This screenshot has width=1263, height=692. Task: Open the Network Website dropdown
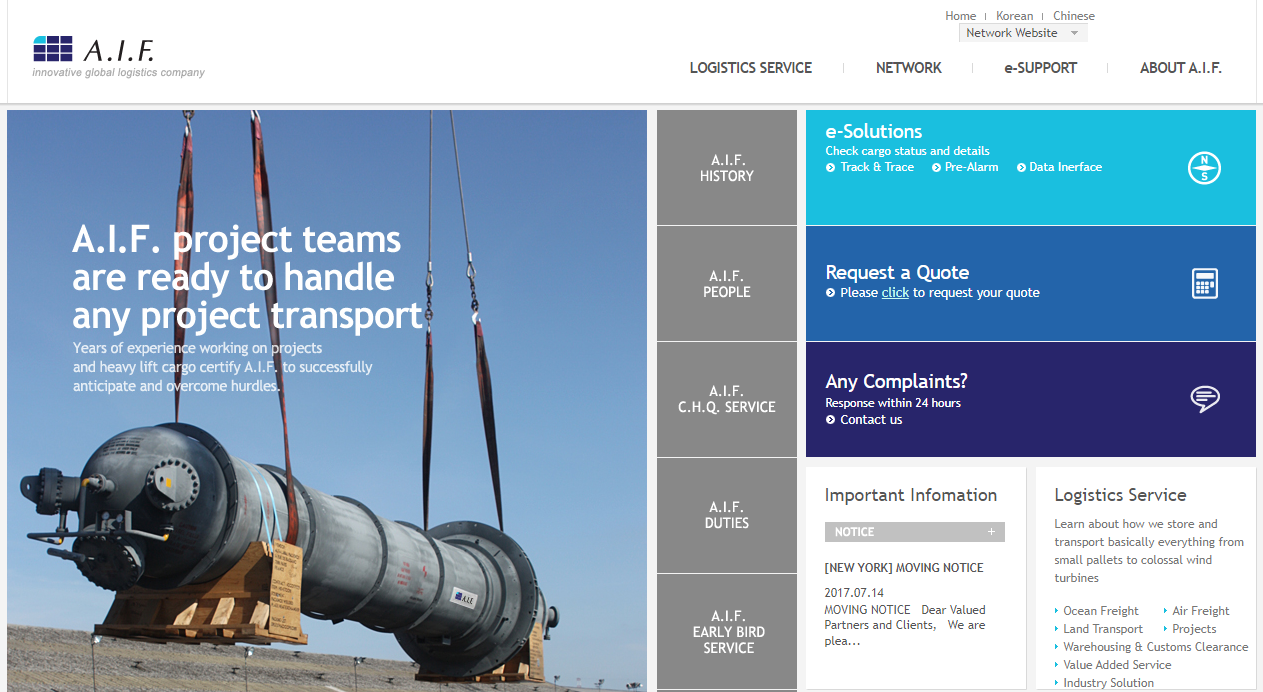coord(1022,33)
